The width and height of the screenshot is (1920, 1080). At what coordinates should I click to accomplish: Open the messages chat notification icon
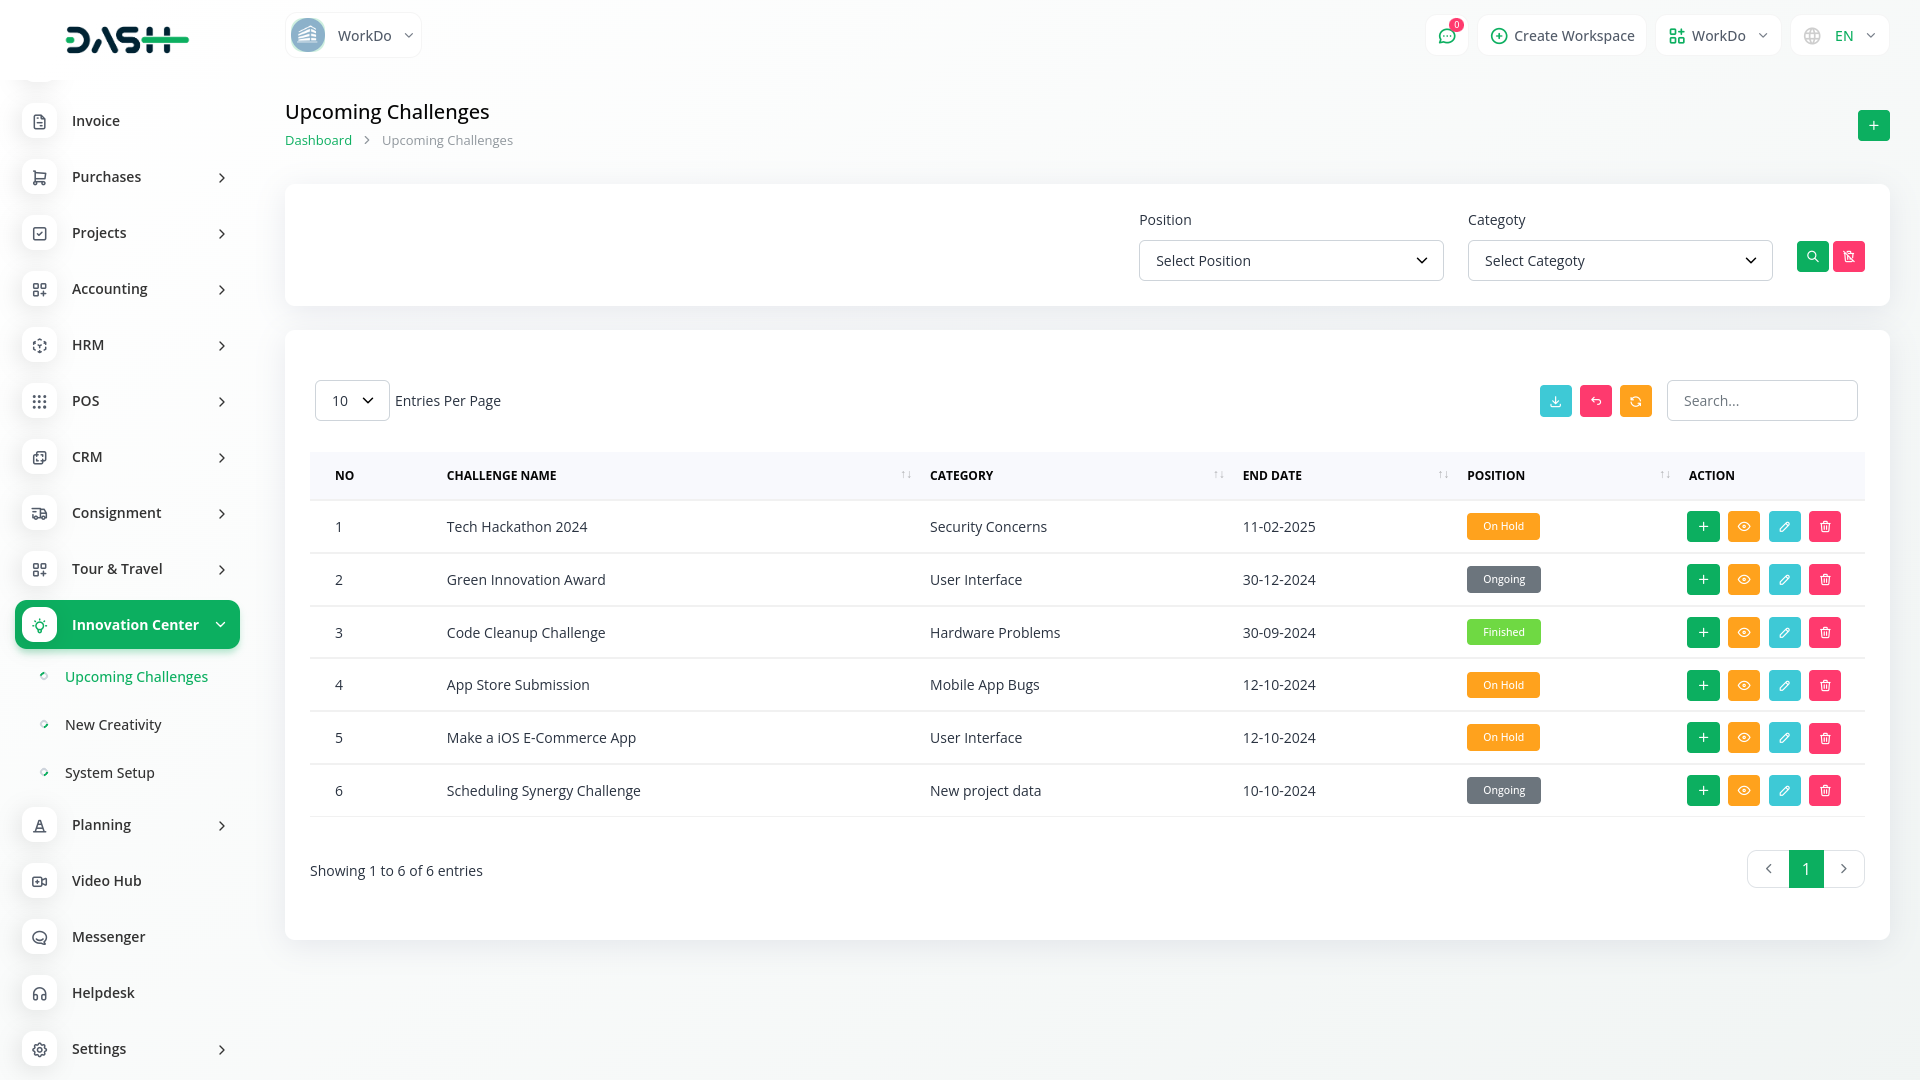[x=1446, y=36]
